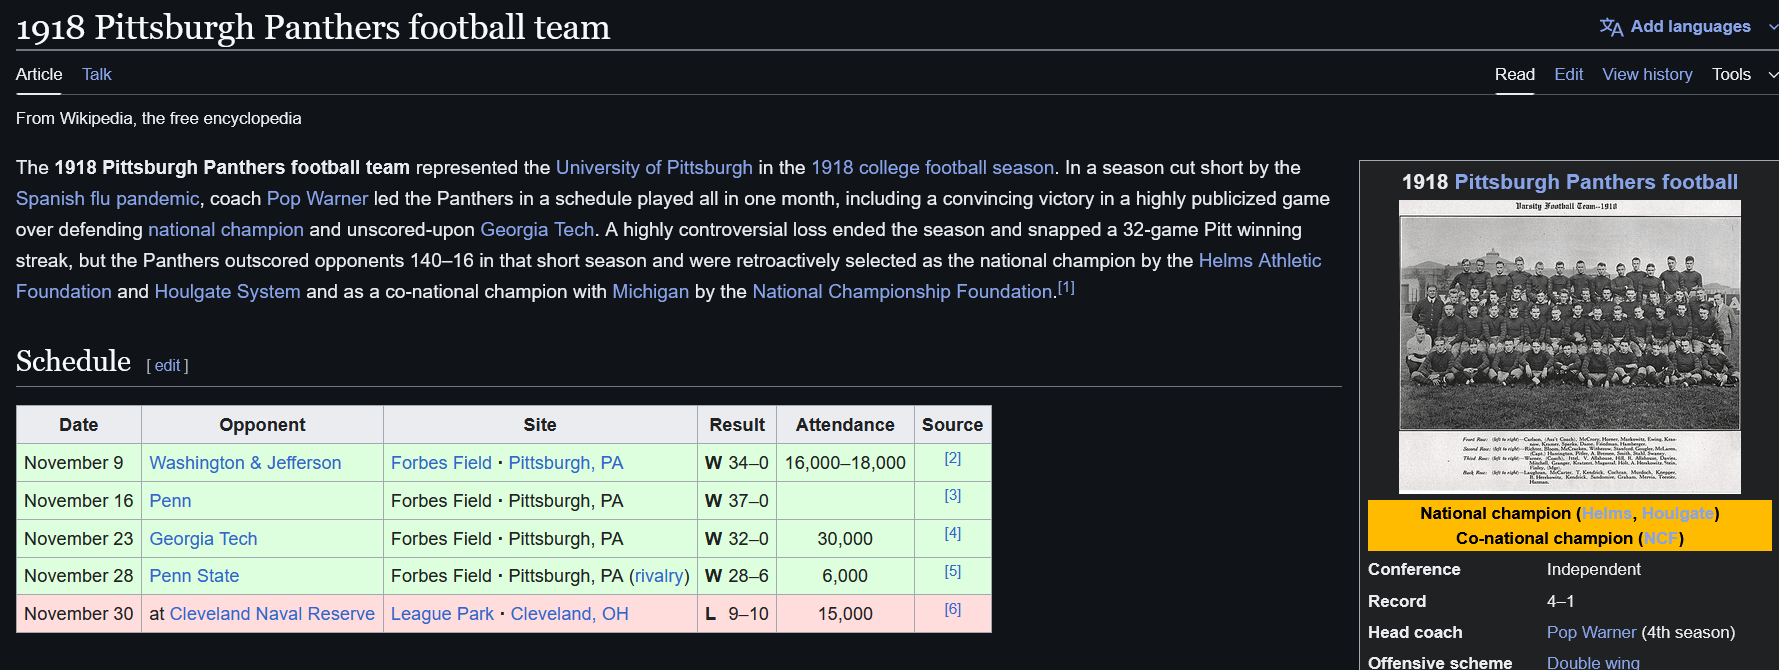Image resolution: width=1779 pixels, height=670 pixels.
Task: Open the 1918 team photo thumbnail
Action: [x=1569, y=346]
